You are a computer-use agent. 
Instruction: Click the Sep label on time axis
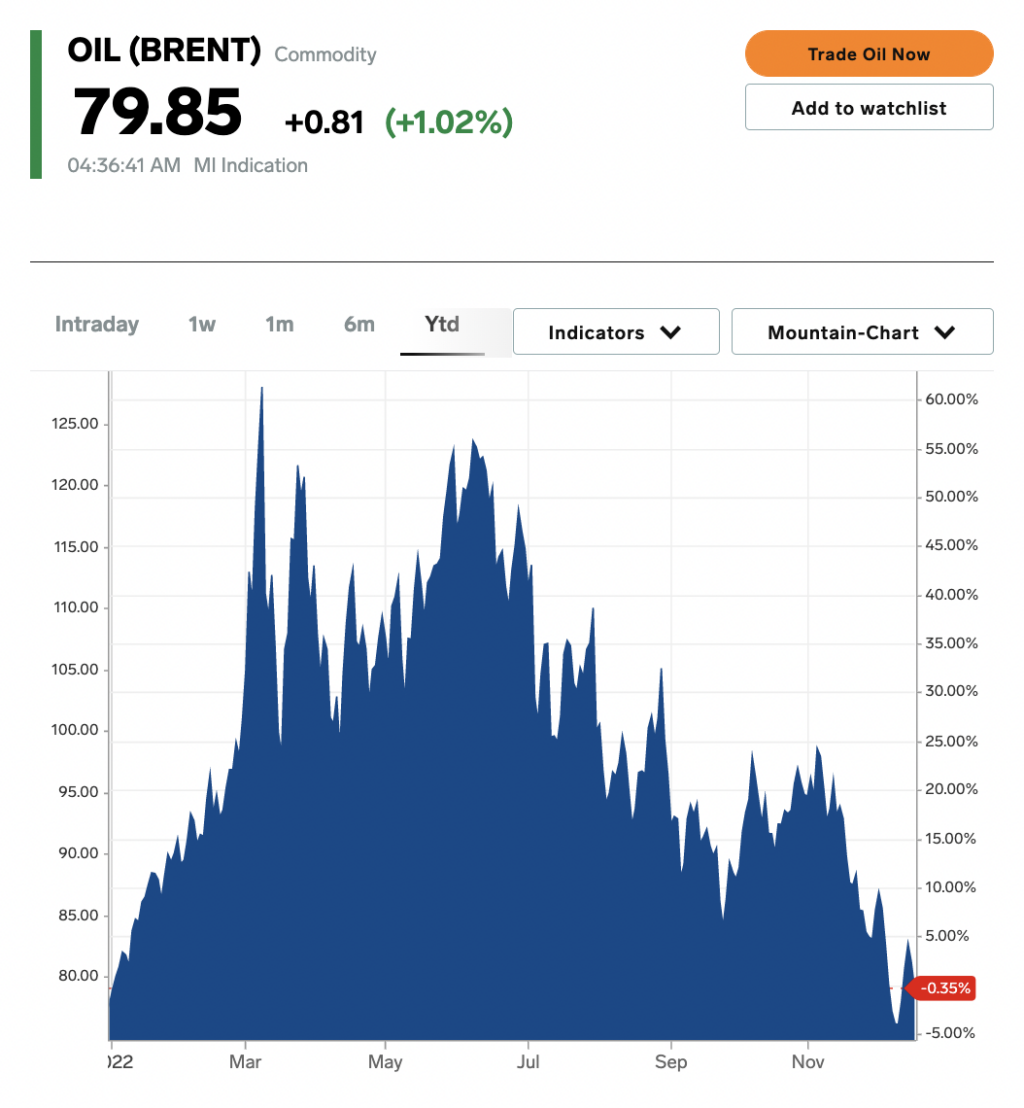click(671, 1061)
